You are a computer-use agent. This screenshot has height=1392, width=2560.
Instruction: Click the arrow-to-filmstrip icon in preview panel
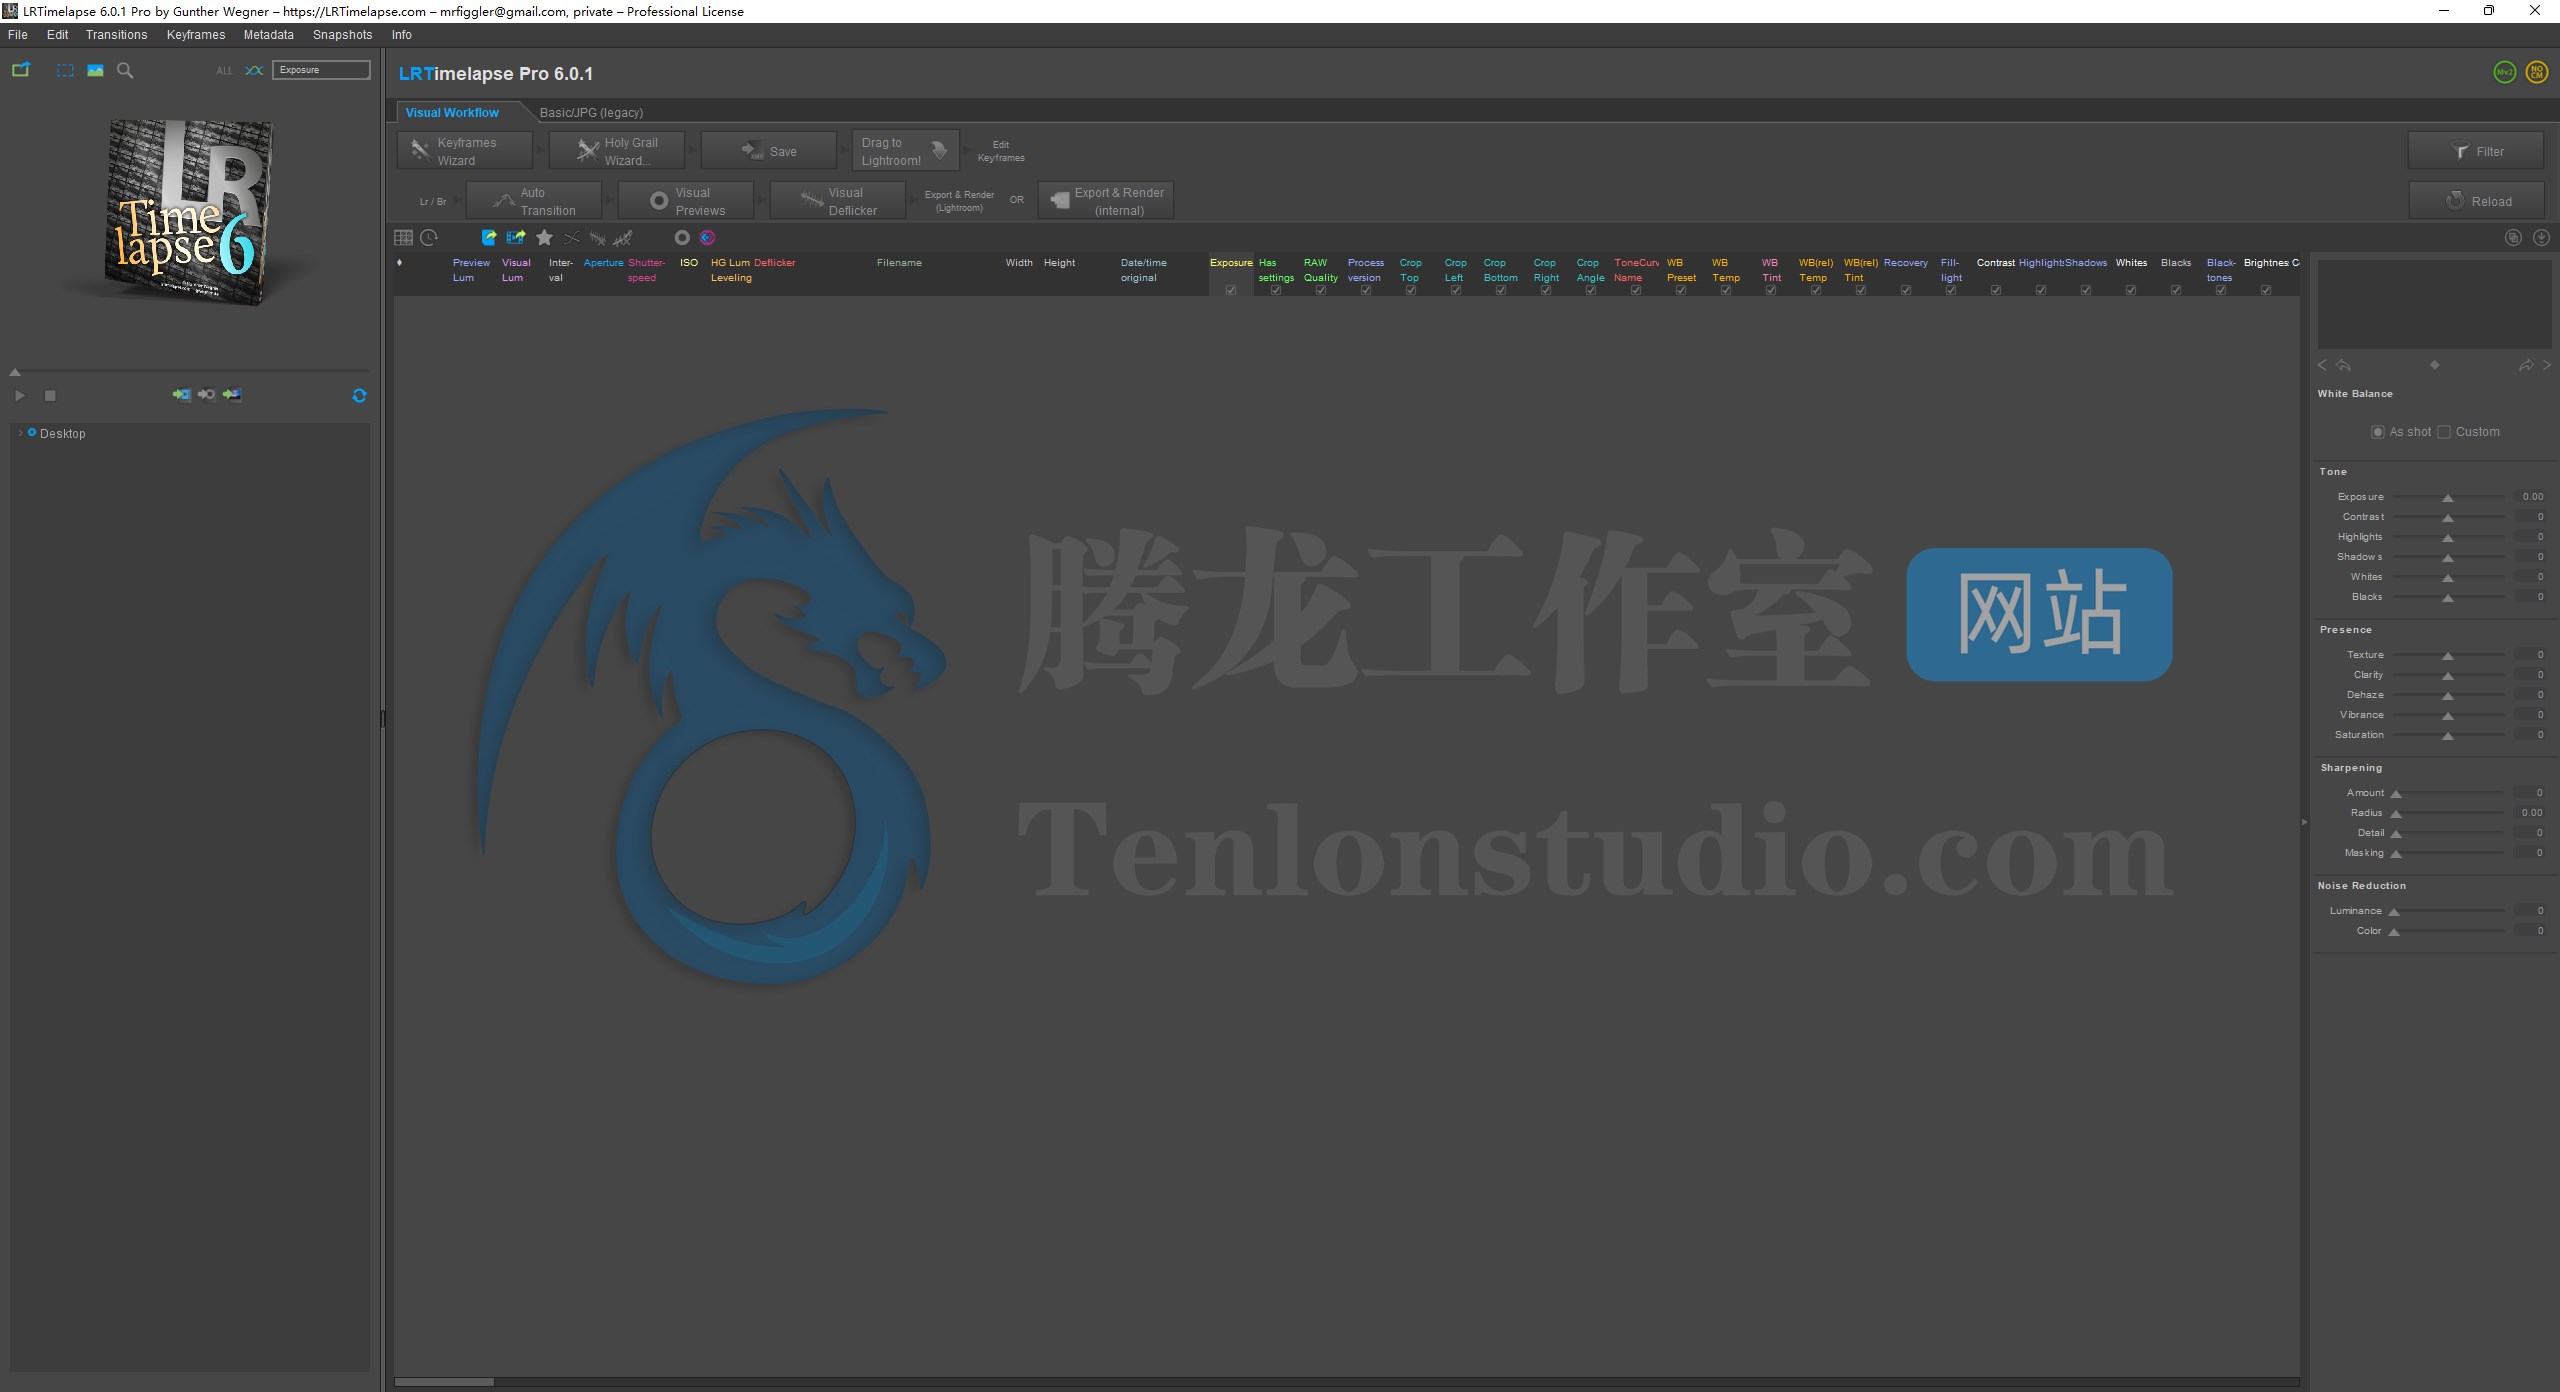tap(181, 395)
